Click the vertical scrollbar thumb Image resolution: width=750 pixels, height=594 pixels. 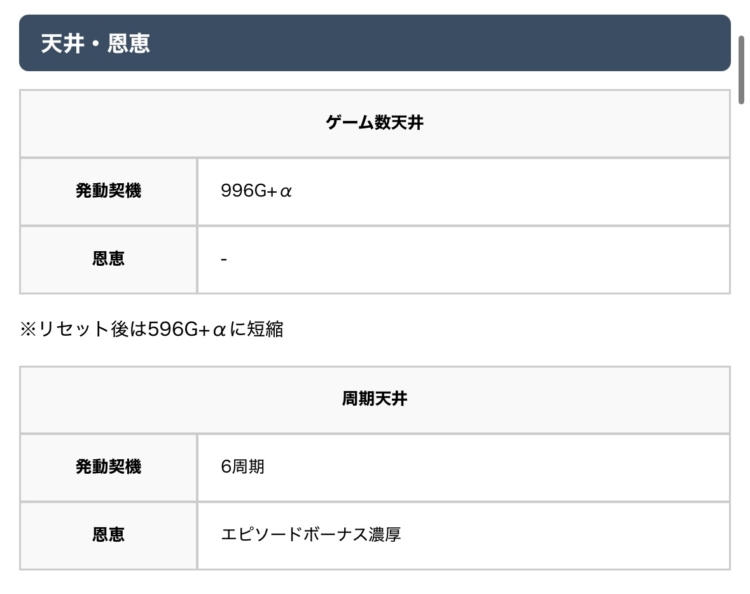(741, 68)
